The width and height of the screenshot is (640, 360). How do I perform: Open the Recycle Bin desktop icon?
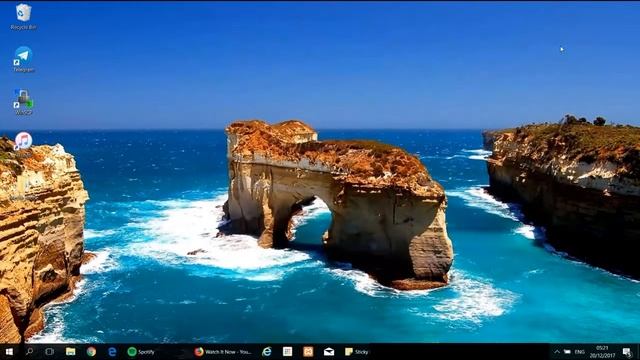tap(23, 17)
